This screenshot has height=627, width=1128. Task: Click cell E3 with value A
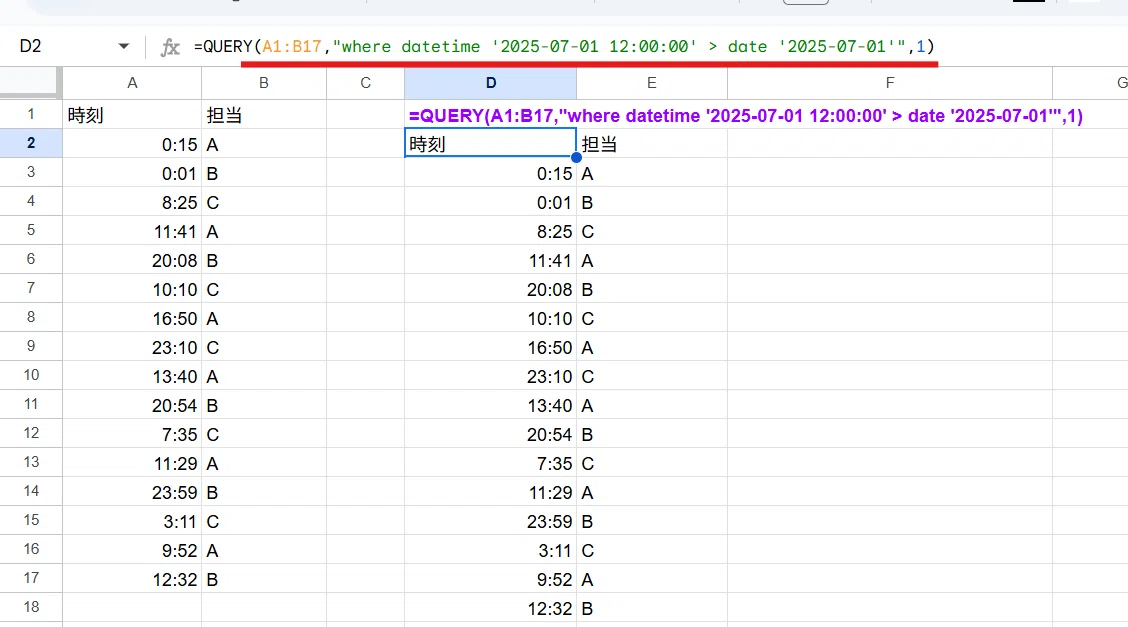[652, 173]
